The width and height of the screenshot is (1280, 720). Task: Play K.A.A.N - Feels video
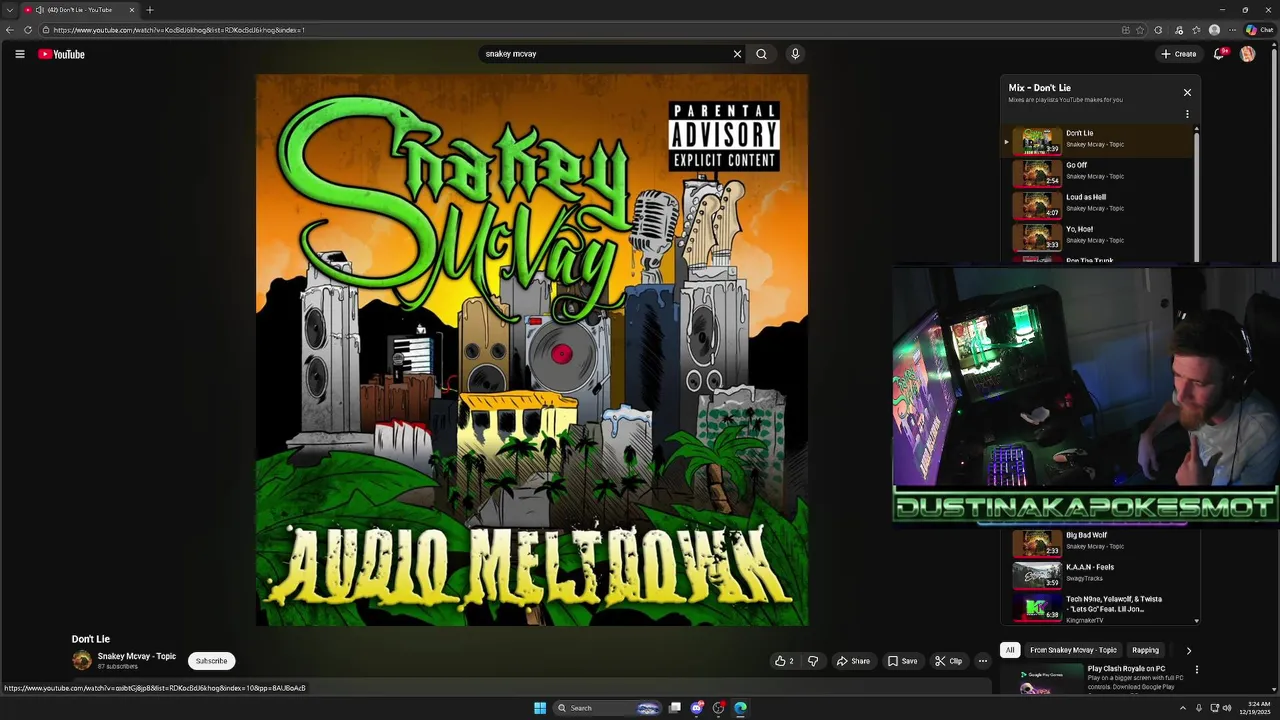coord(1098,574)
